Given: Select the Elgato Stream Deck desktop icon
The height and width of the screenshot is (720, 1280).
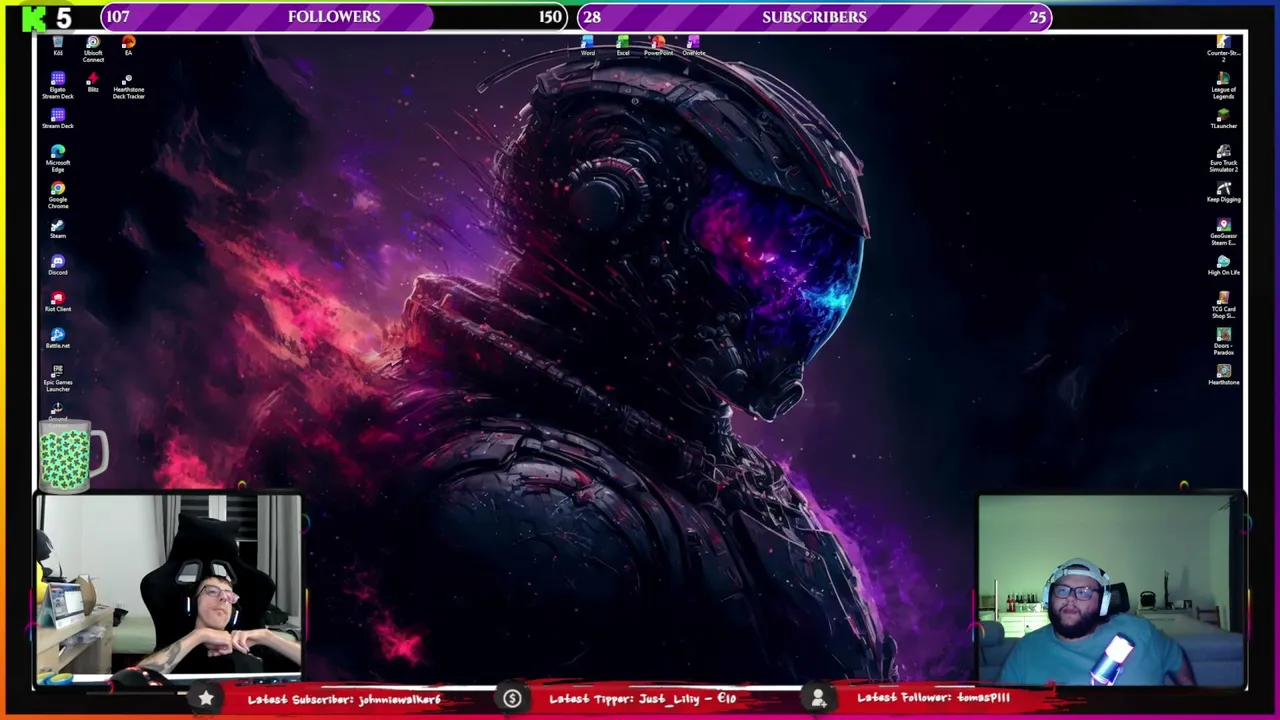Looking at the screenshot, I should pyautogui.click(x=58, y=85).
